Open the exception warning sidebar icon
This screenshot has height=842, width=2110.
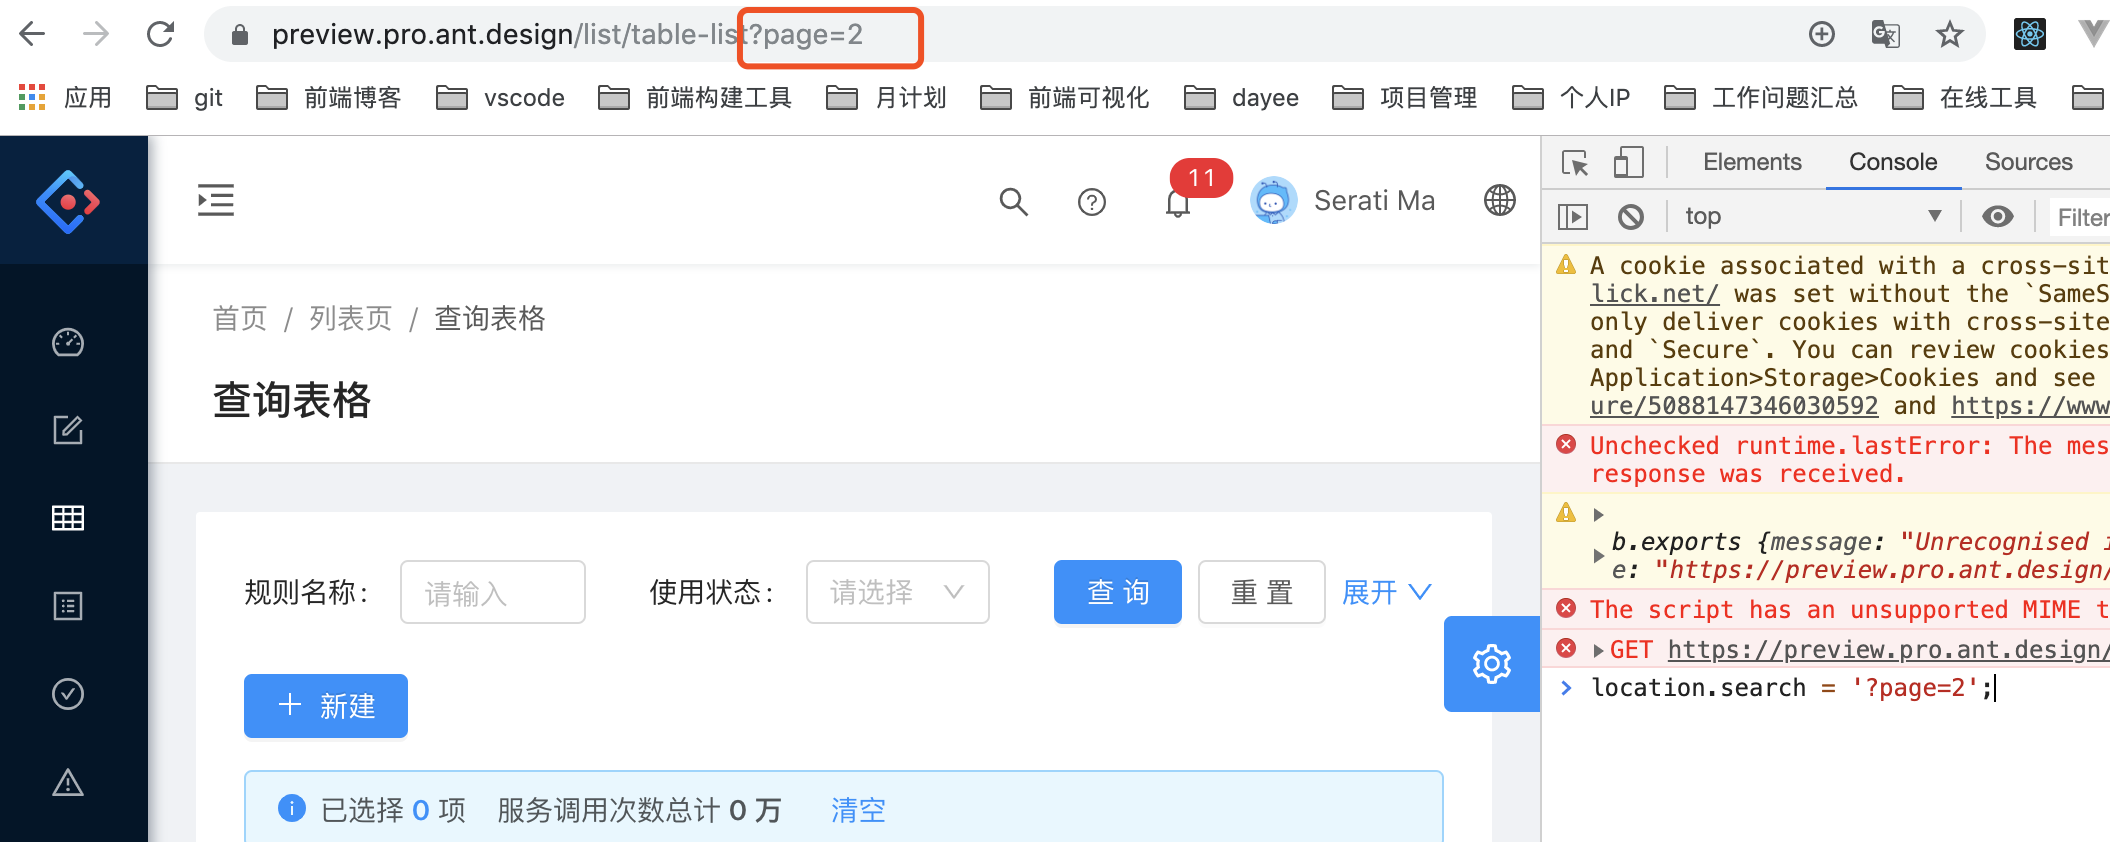(68, 782)
